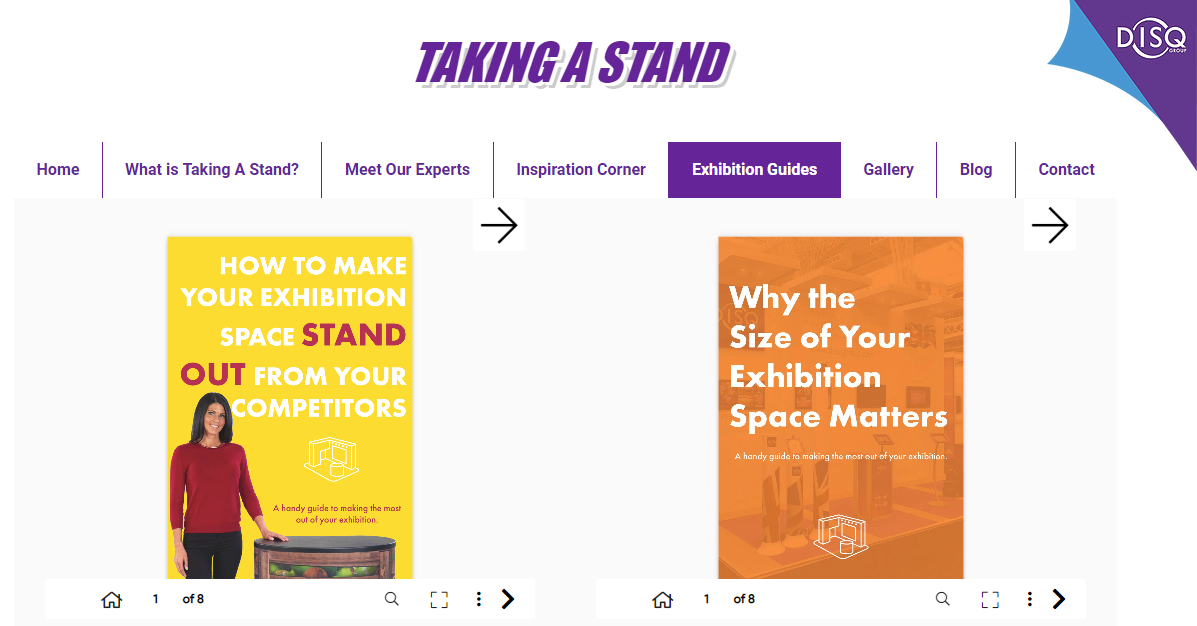1197x626 pixels.
Task: Click arrow button above yellow guide
Action: coord(499,226)
